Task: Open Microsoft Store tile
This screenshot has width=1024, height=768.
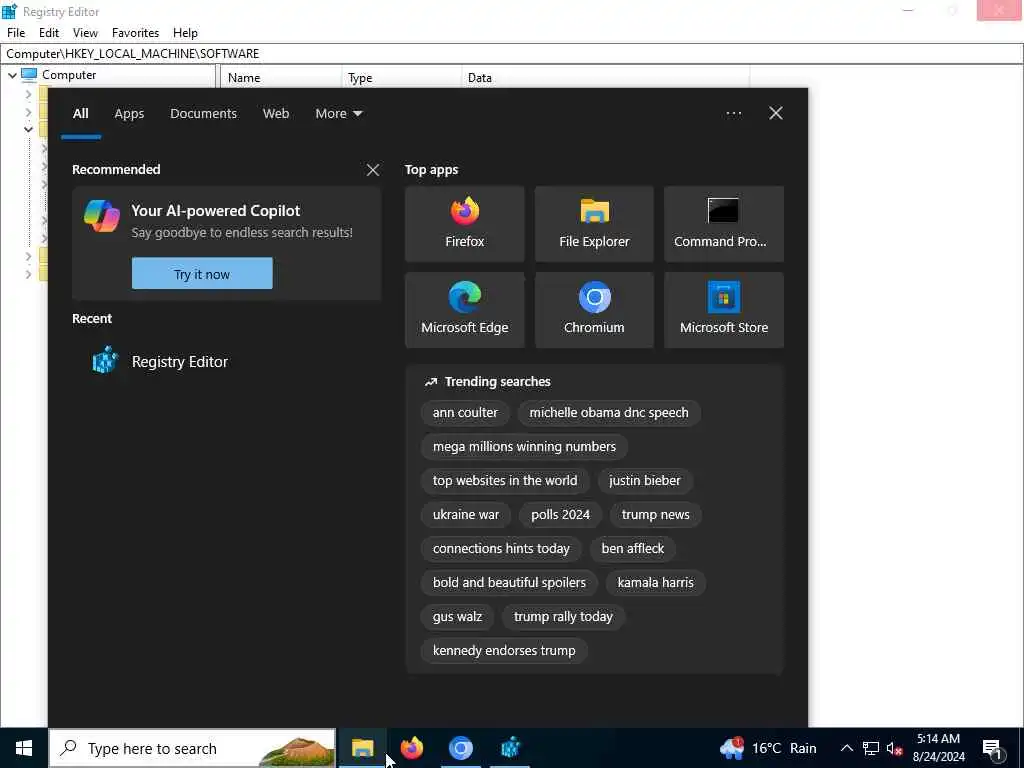Action: (x=724, y=310)
